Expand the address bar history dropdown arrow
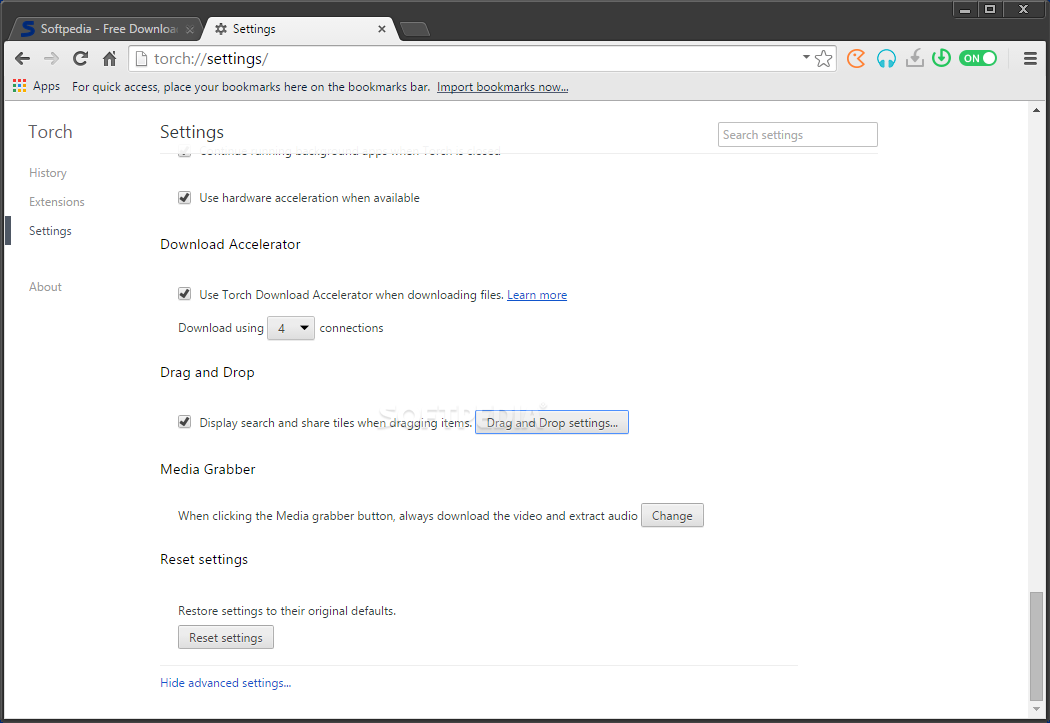 pos(806,58)
